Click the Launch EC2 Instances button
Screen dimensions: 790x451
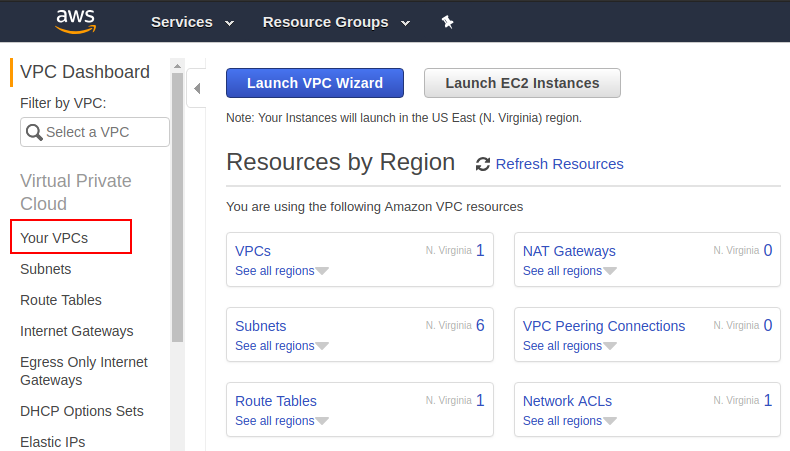click(522, 83)
